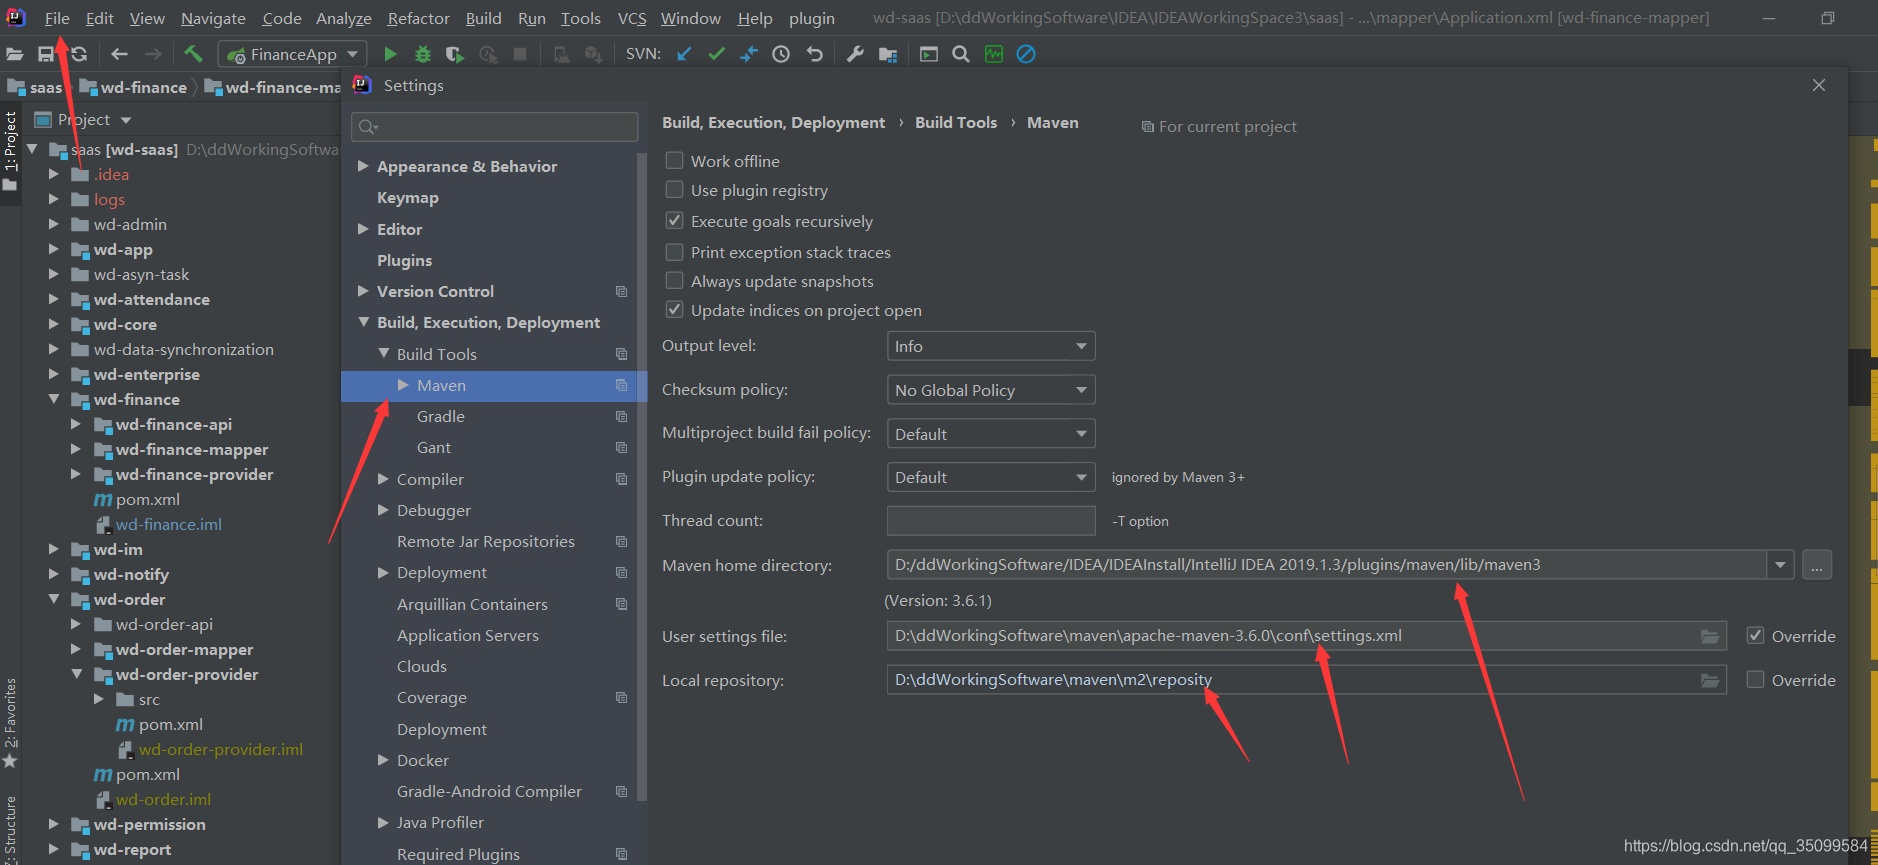Click the SVN Revert undo arrow icon
The height and width of the screenshot is (865, 1878).
[815, 54]
